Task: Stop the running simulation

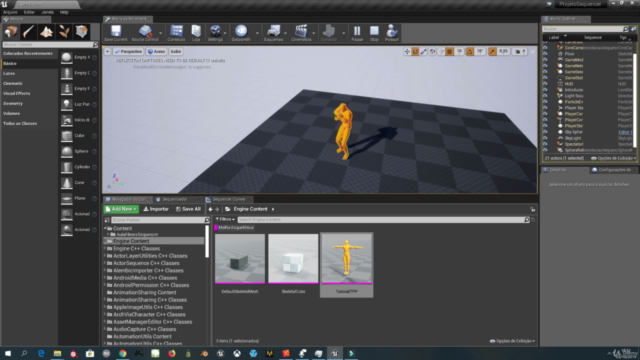Action: [374, 33]
